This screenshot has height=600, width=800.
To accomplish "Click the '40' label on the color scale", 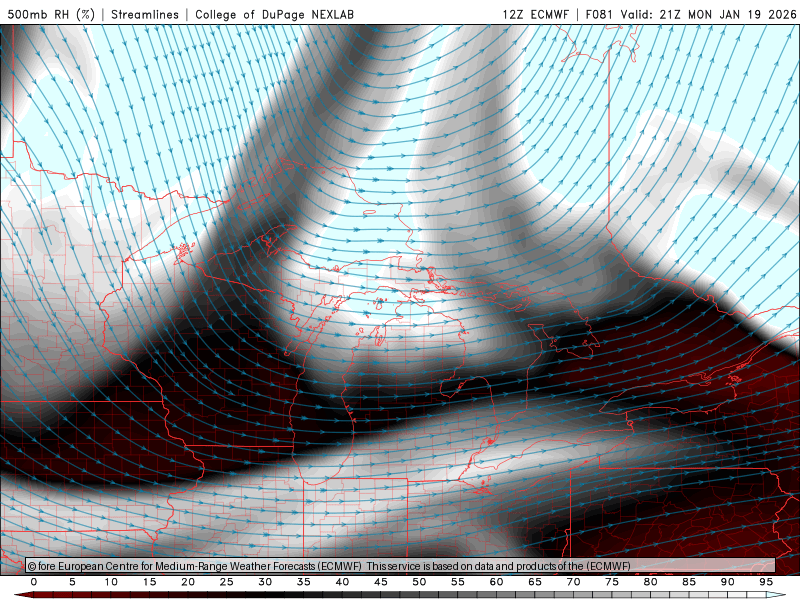I will click(342, 582).
